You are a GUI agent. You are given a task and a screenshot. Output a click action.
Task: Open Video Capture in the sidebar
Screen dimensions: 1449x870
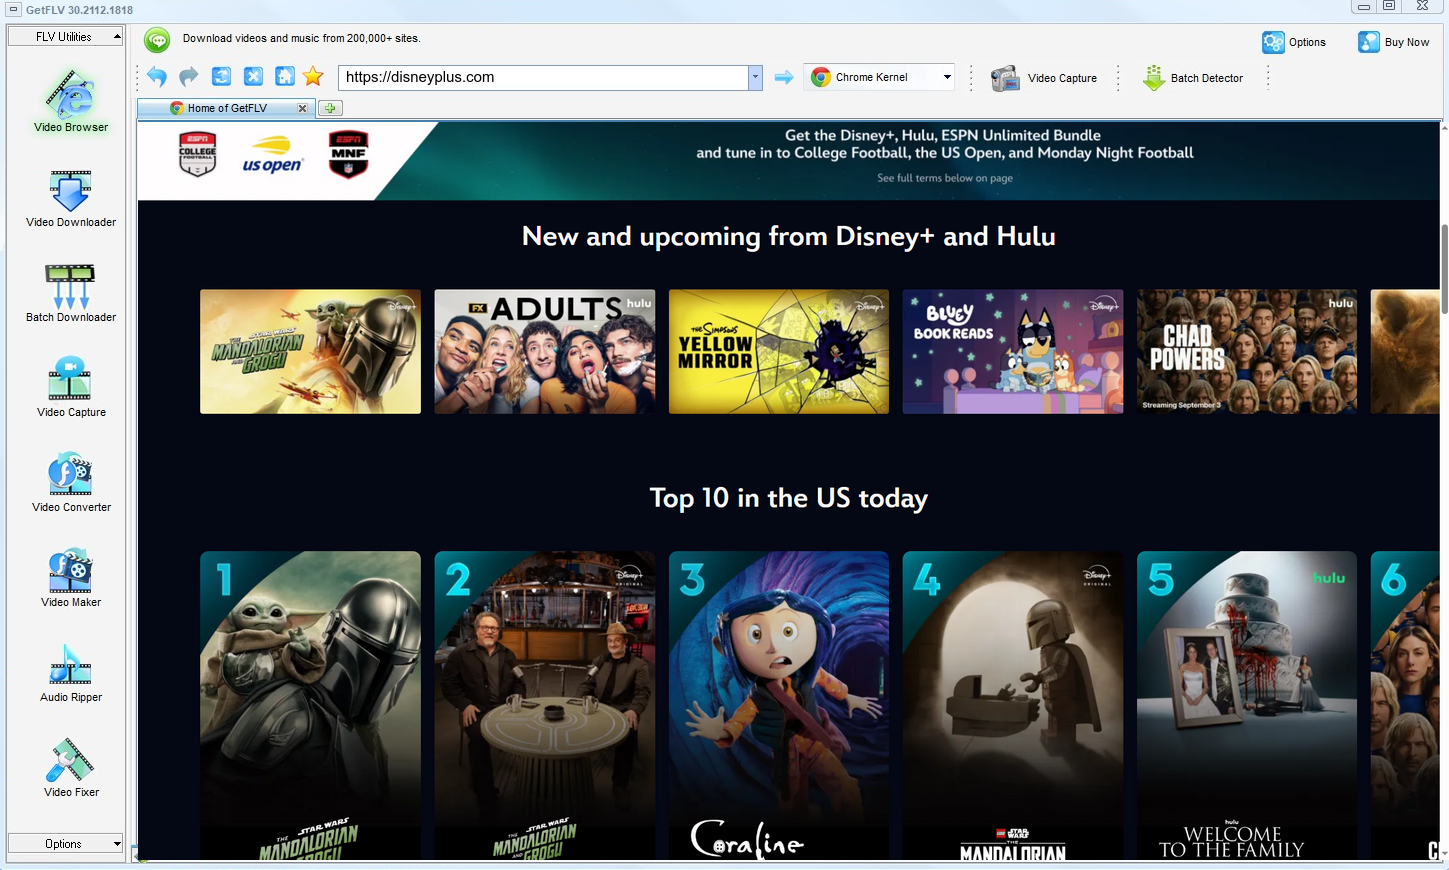70,387
